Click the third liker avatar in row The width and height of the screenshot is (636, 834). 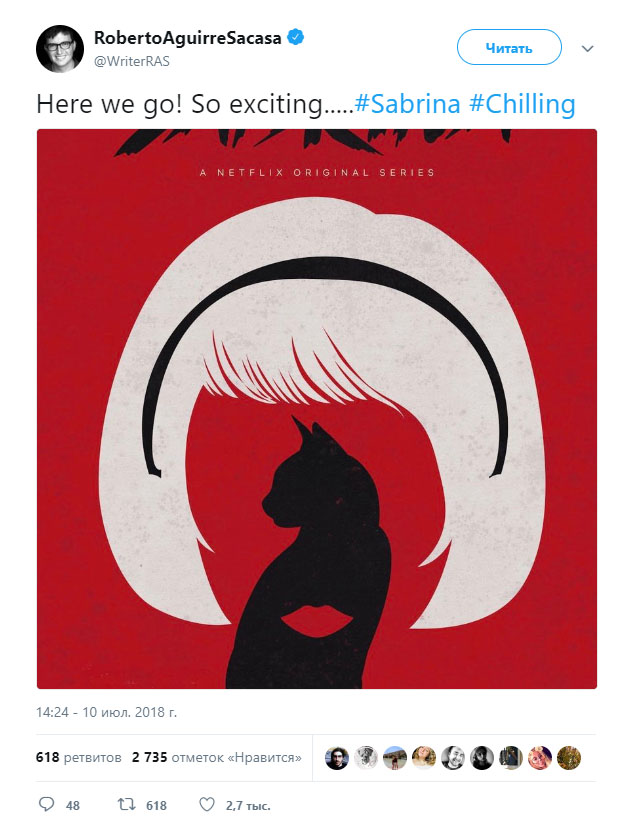coord(395,758)
